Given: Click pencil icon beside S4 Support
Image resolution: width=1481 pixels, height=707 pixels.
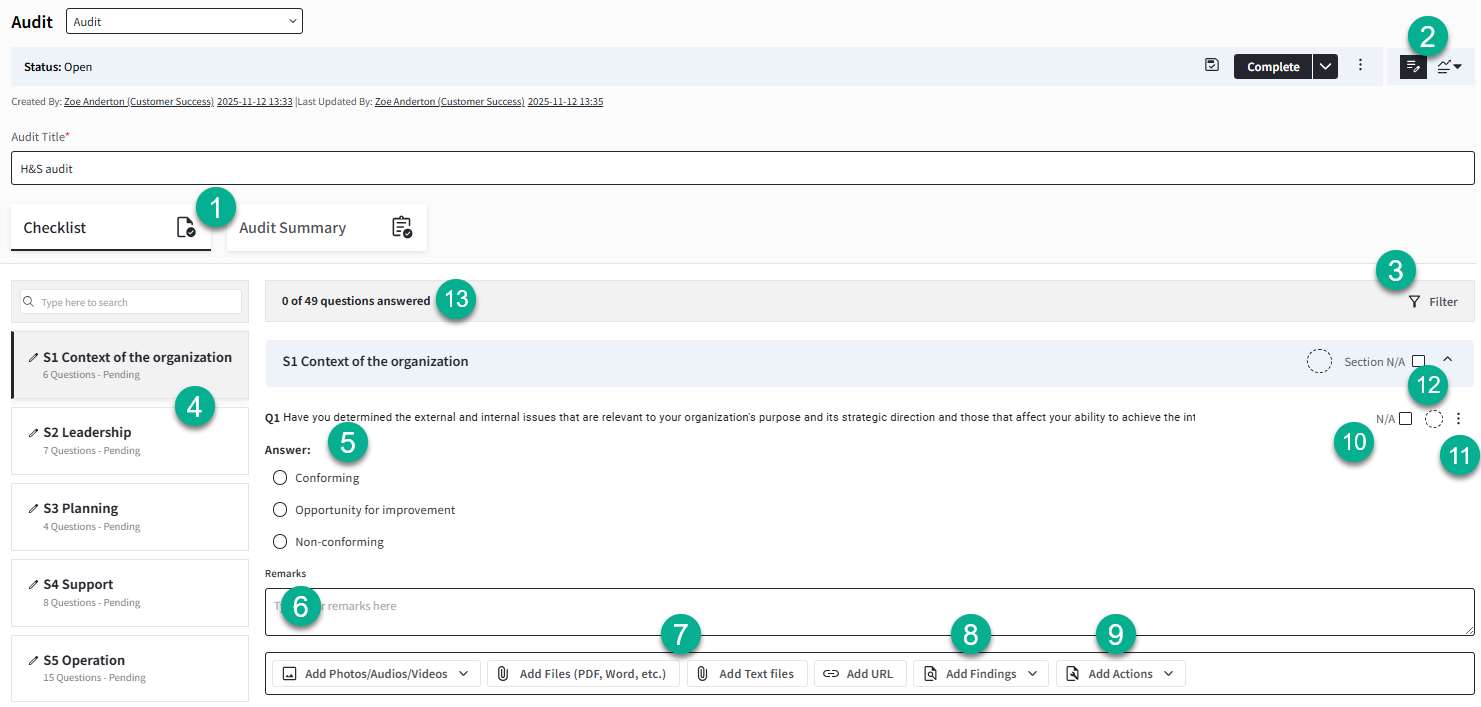Looking at the screenshot, I should [34, 585].
